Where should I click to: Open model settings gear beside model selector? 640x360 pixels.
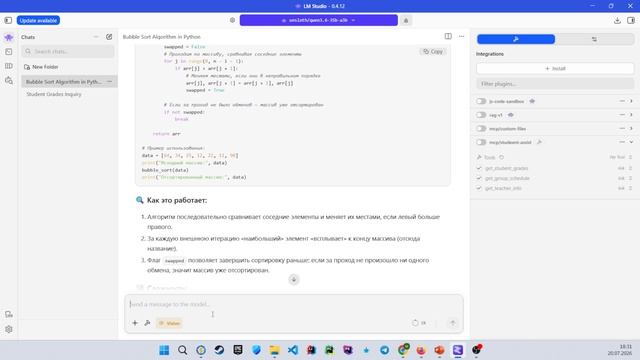(x=232, y=20)
